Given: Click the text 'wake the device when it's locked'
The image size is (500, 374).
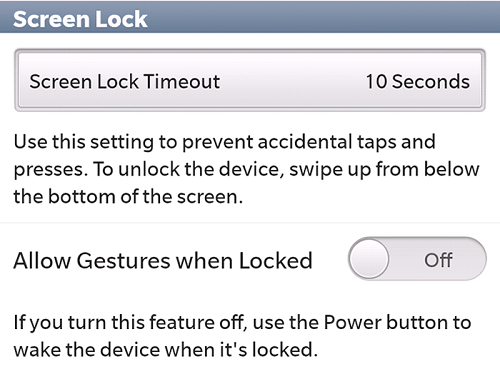Looking at the screenshot, I should (x=164, y=350).
